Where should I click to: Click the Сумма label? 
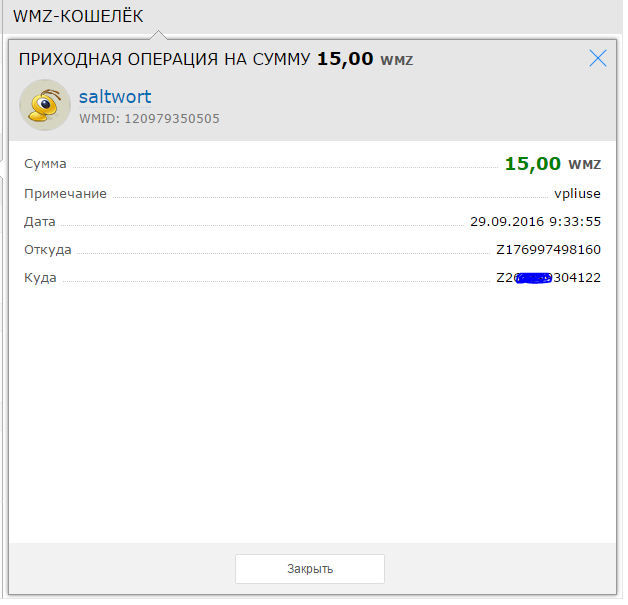(45, 164)
